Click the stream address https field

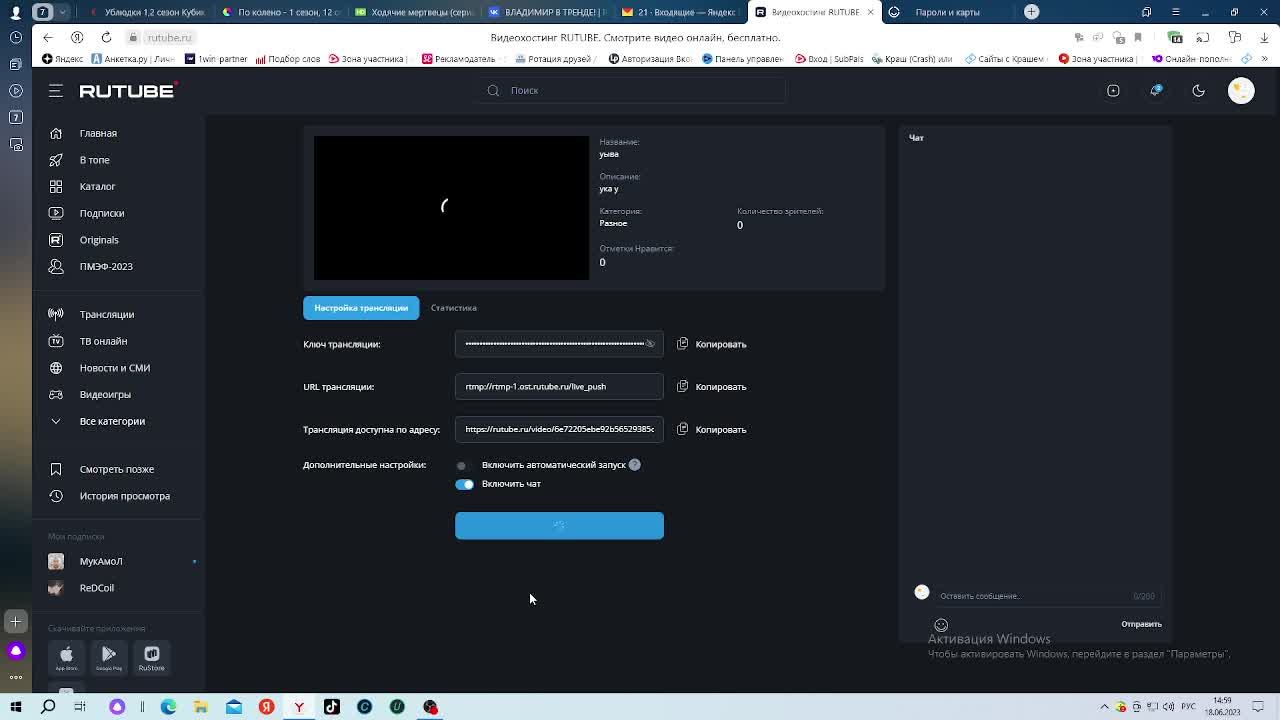click(x=559, y=430)
